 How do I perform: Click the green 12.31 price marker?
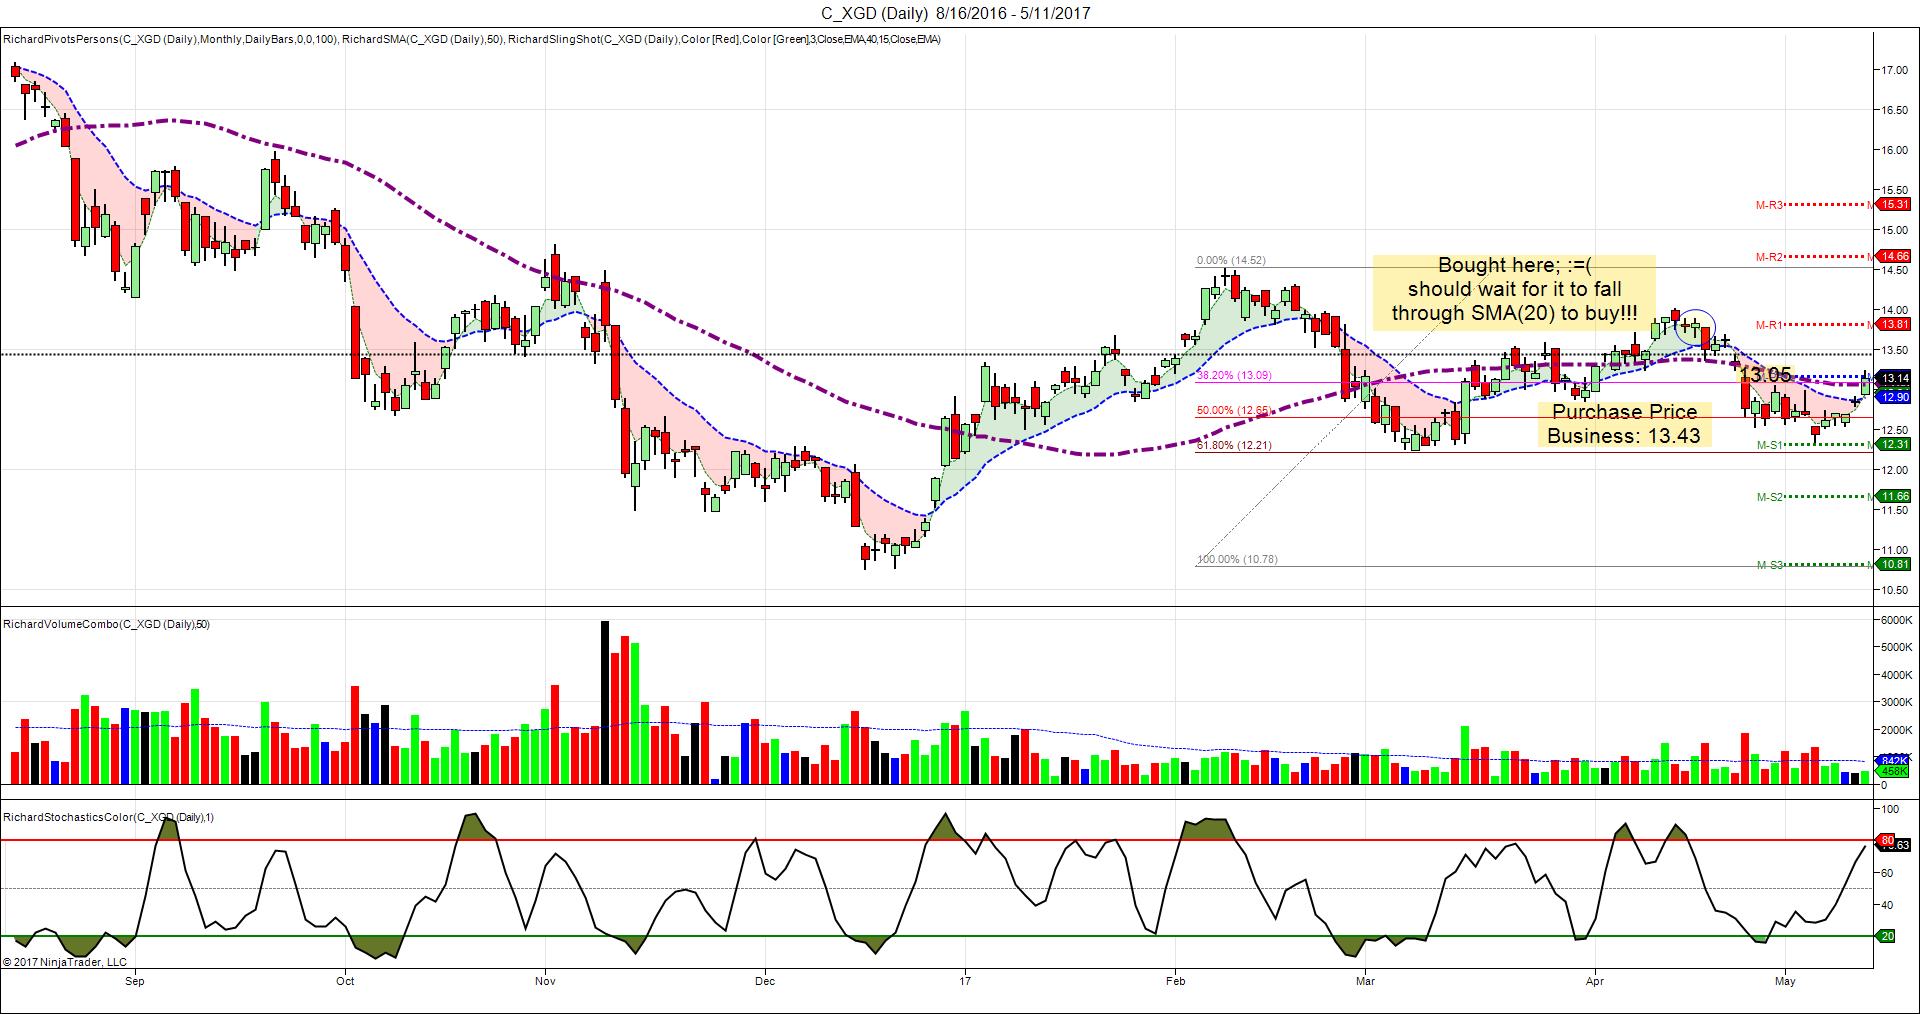coord(1895,444)
